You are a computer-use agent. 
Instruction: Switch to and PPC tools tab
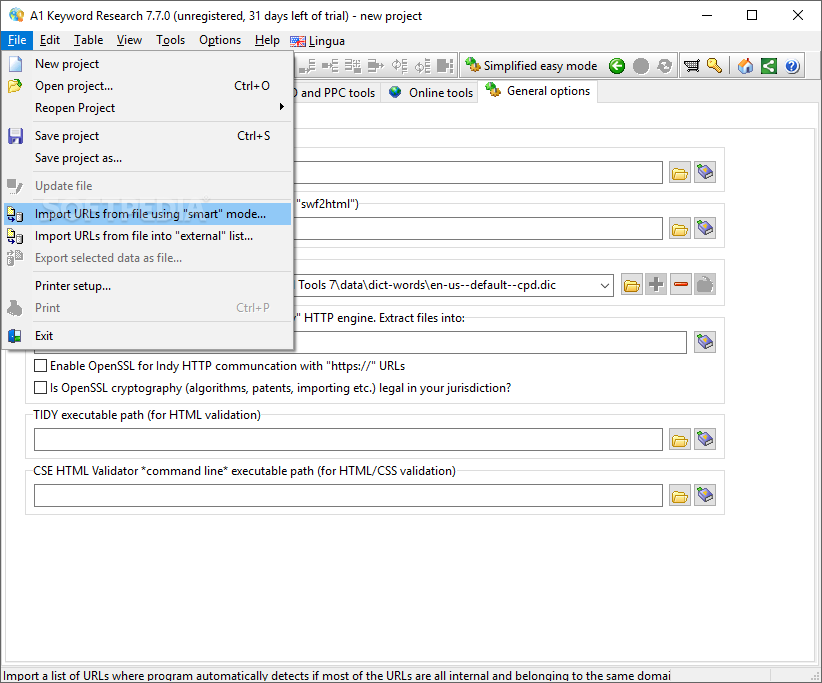(x=336, y=93)
